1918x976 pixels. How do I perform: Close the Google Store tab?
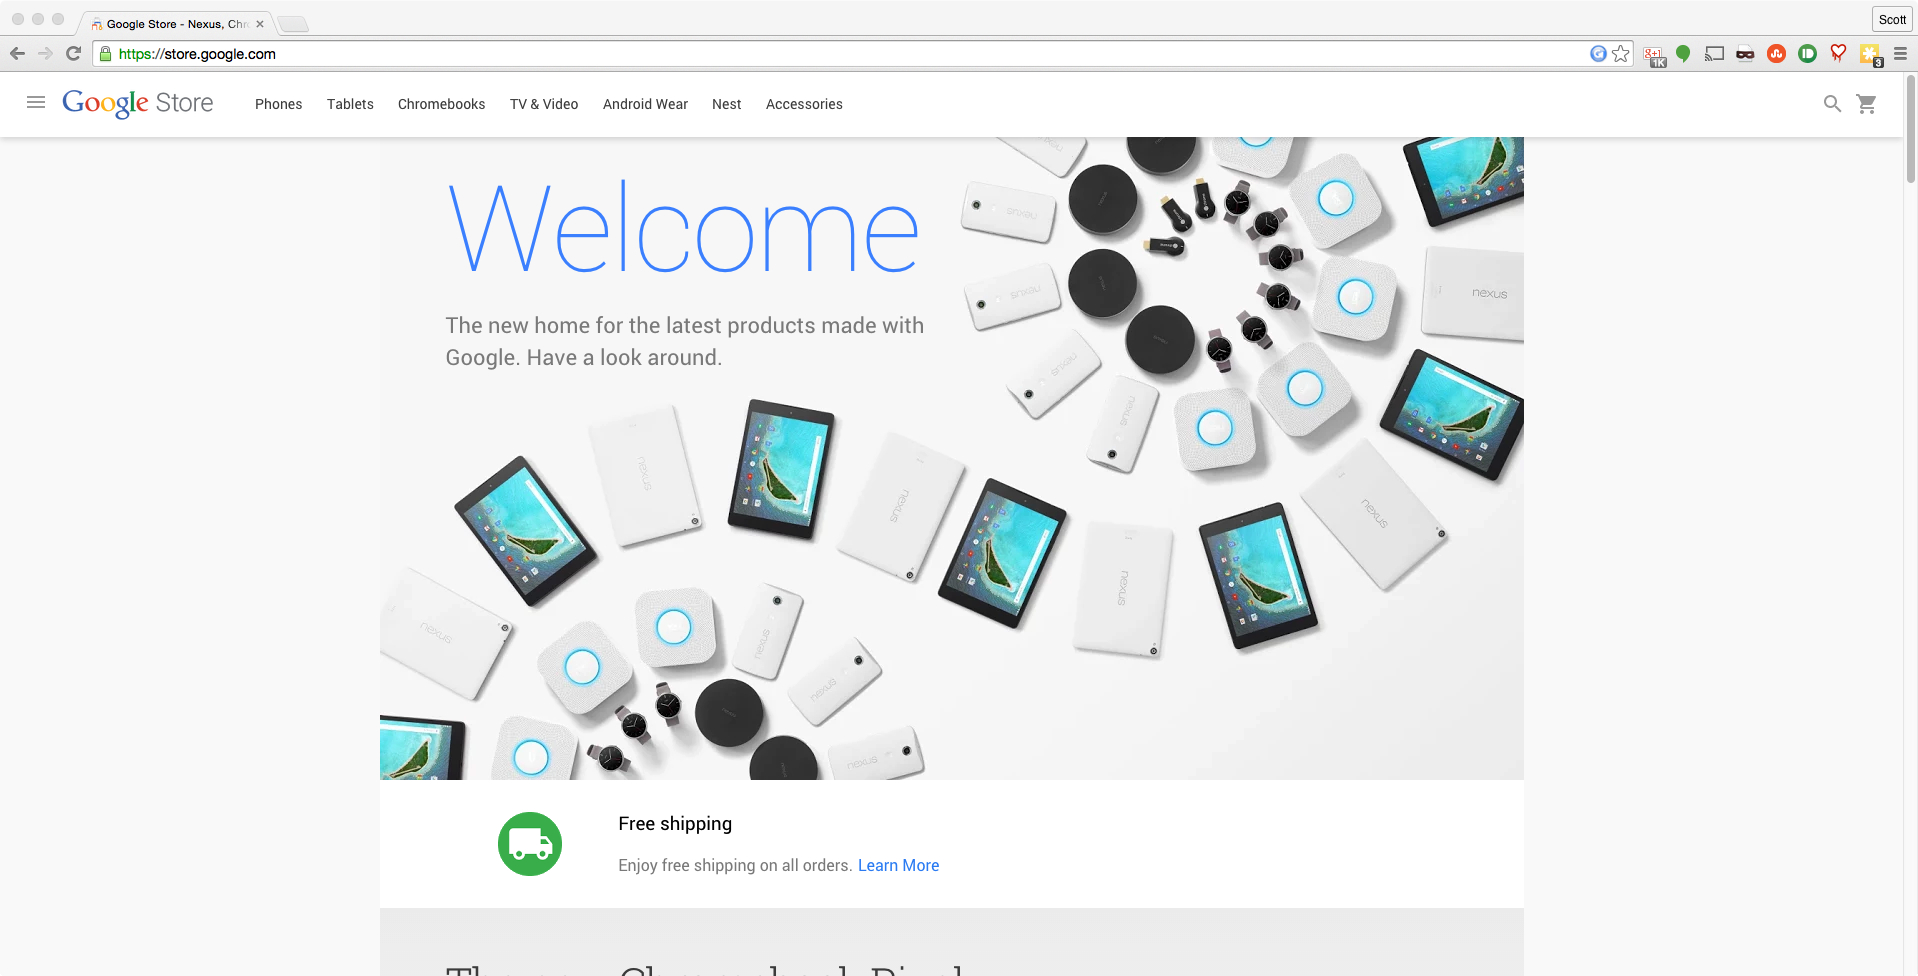pos(260,24)
